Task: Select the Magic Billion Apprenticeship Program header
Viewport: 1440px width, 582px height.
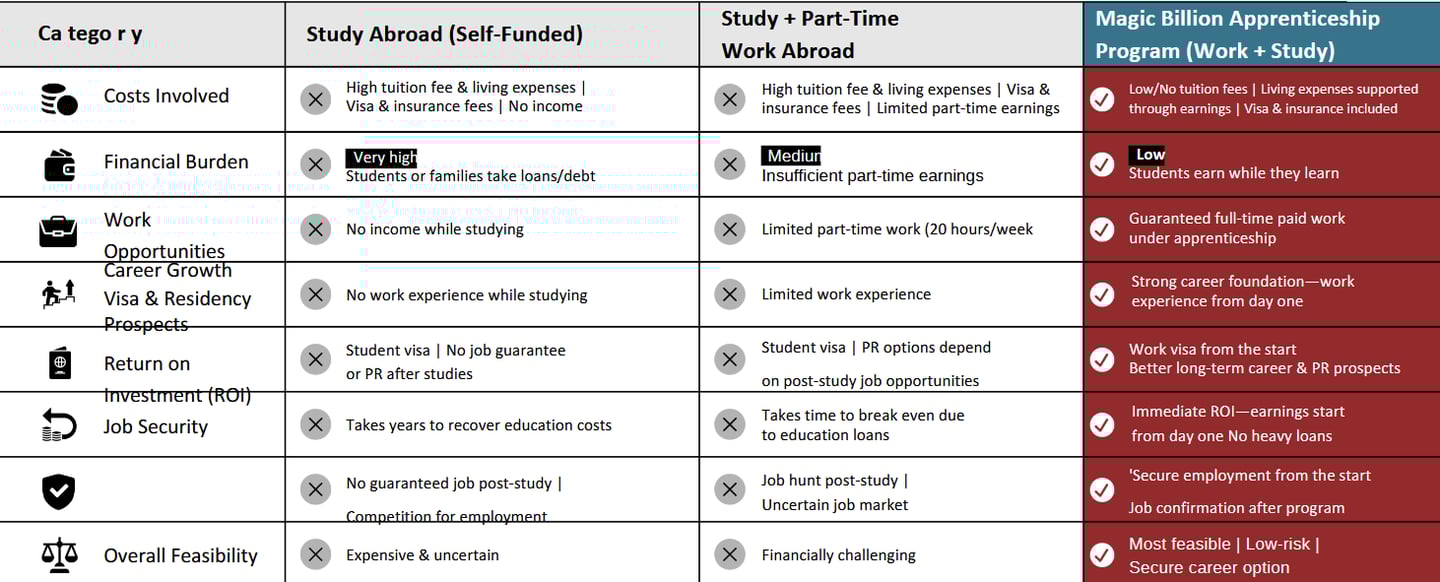Action: tap(1237, 34)
